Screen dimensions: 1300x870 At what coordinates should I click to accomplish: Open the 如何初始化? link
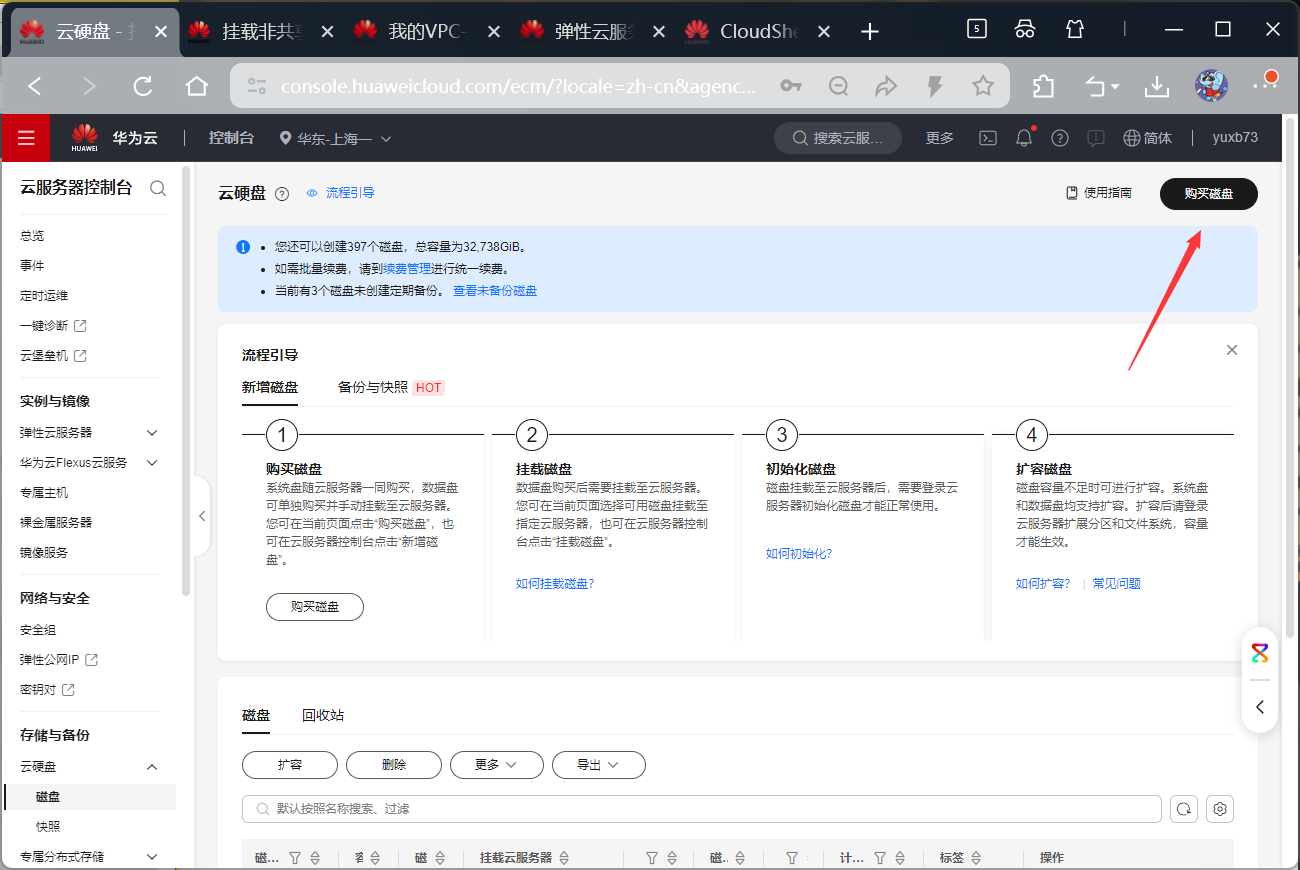799,553
